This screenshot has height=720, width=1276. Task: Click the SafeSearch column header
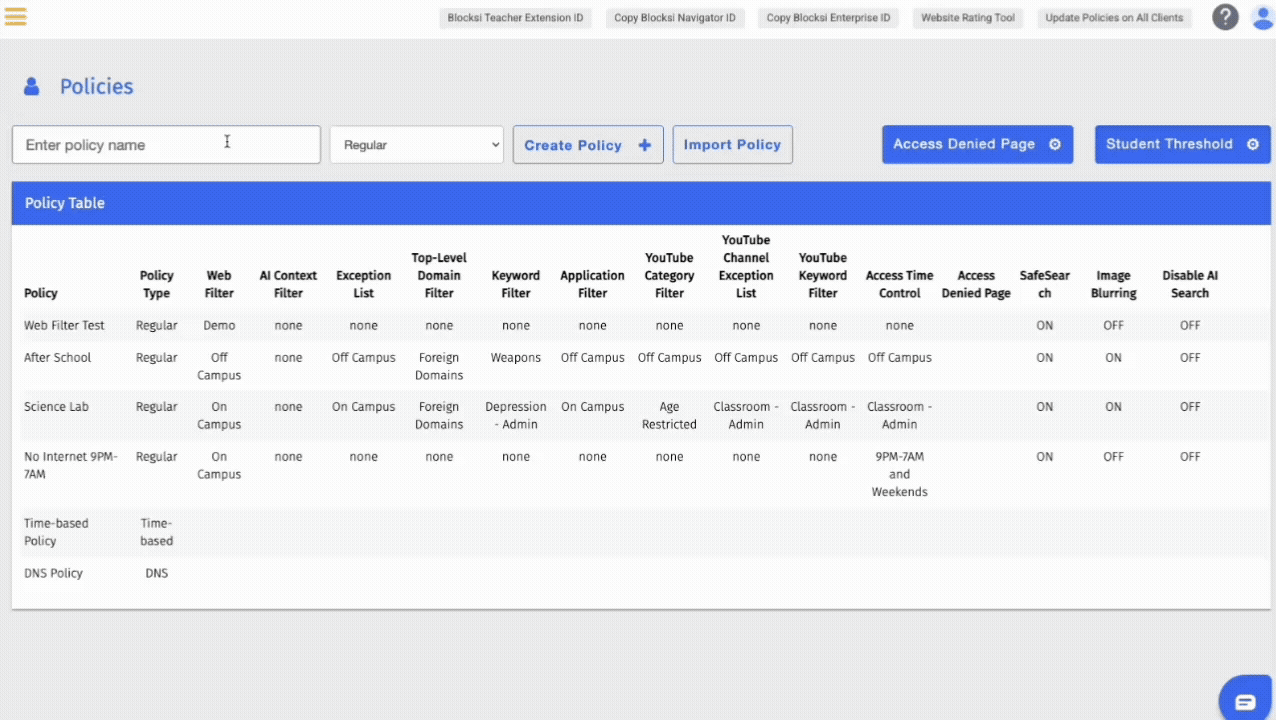click(x=1044, y=284)
